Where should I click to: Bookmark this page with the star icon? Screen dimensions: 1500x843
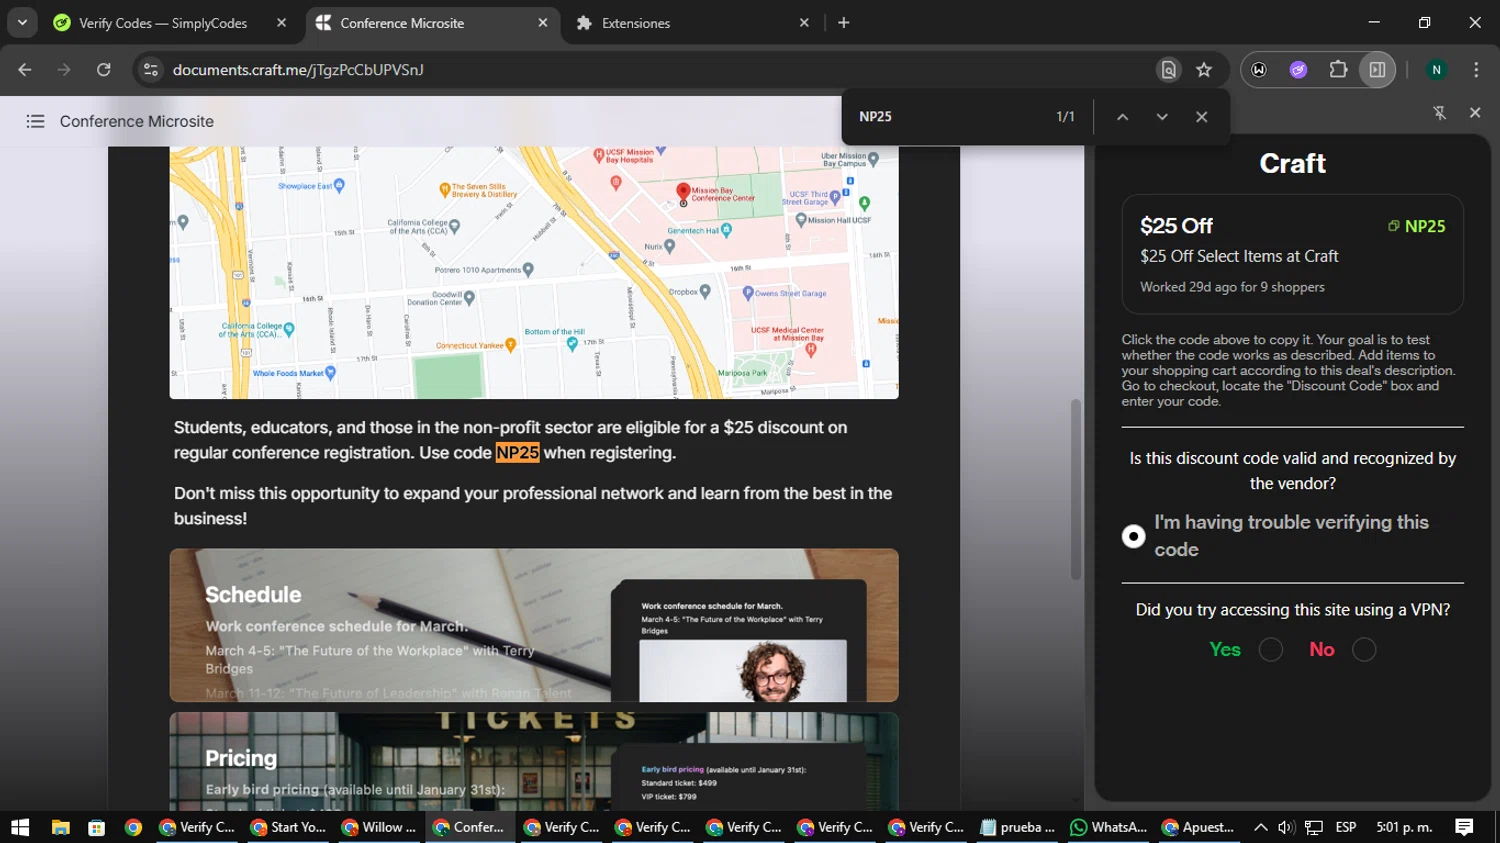(x=1204, y=70)
